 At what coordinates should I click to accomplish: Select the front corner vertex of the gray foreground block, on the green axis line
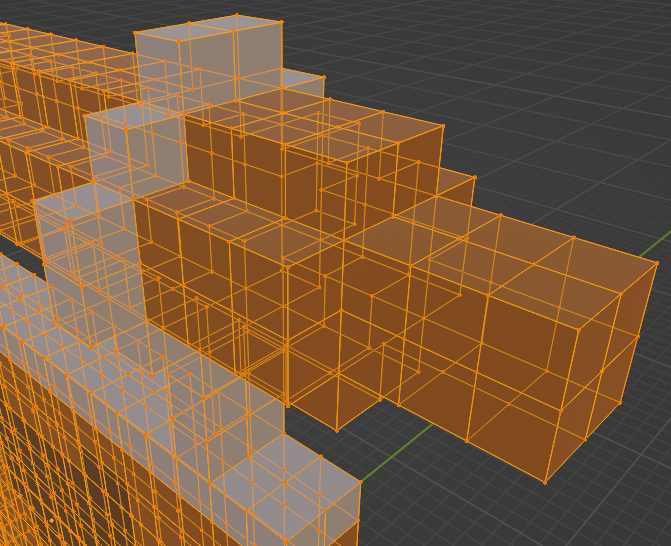361,482
